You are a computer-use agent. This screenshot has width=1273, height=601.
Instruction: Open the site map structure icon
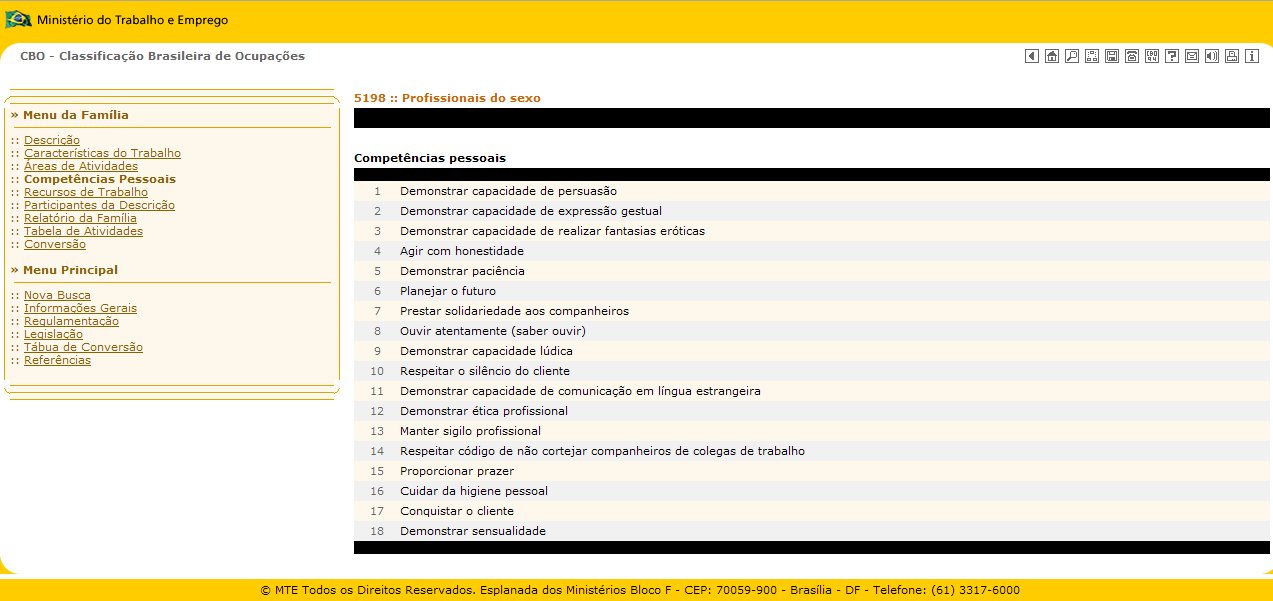(1092, 56)
